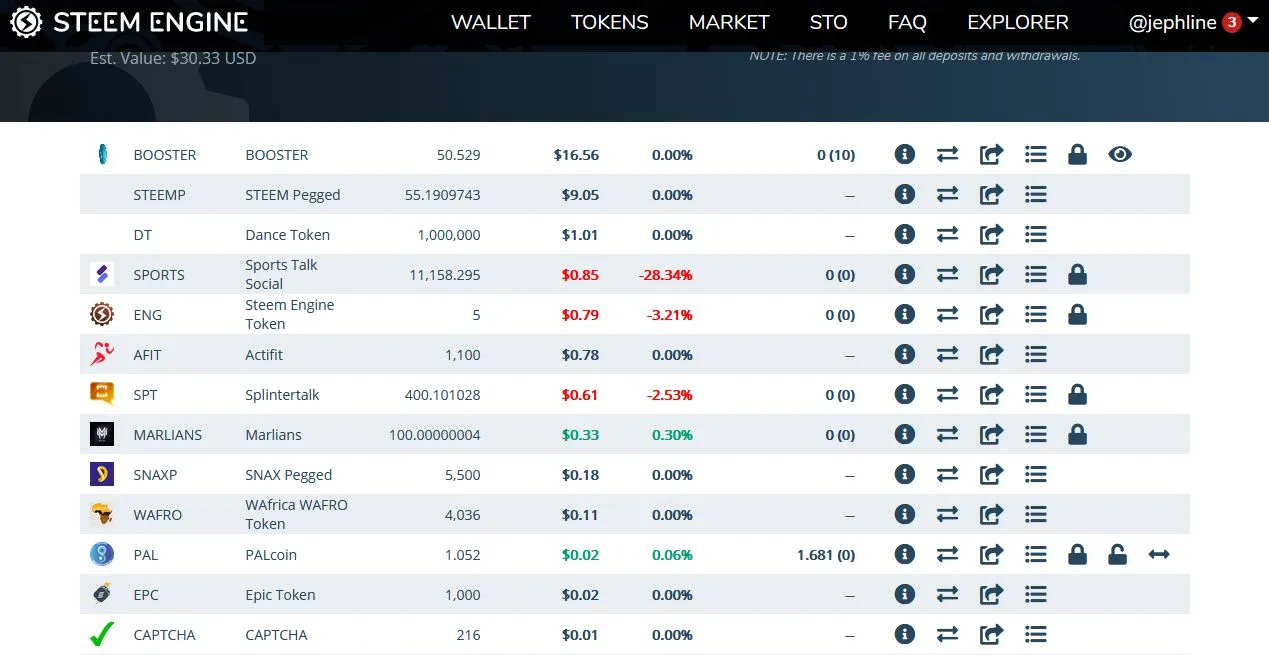Viewport: 1269px width, 655px height.
Task: Click the Actifit token name
Action: click(x=264, y=355)
